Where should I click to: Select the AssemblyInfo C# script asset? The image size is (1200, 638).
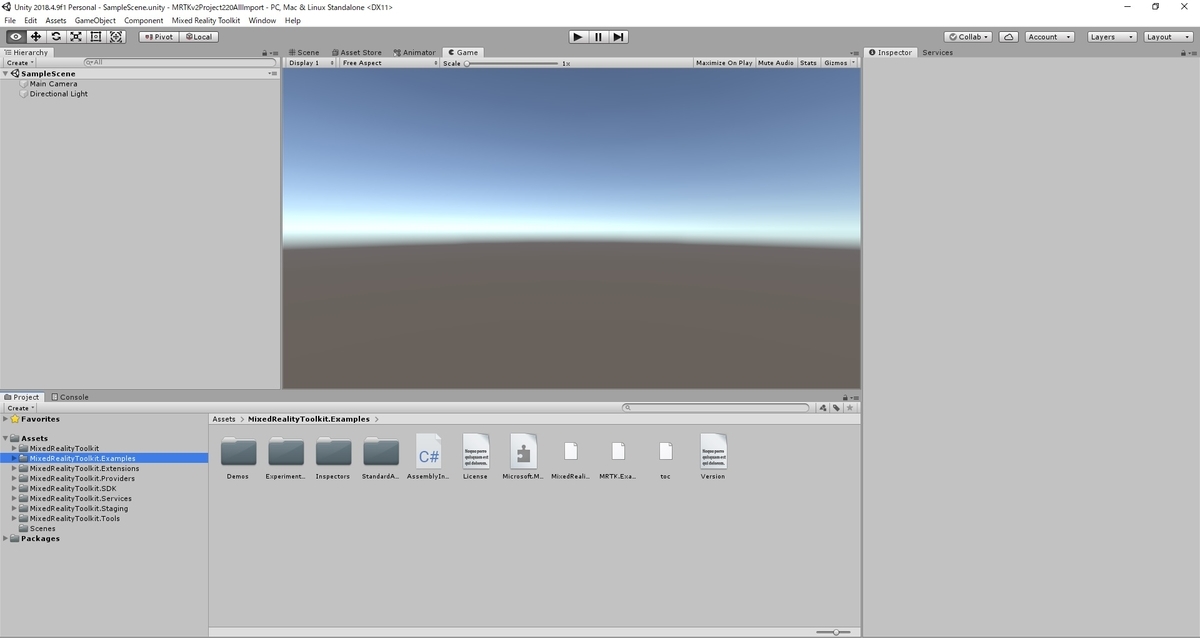428,457
